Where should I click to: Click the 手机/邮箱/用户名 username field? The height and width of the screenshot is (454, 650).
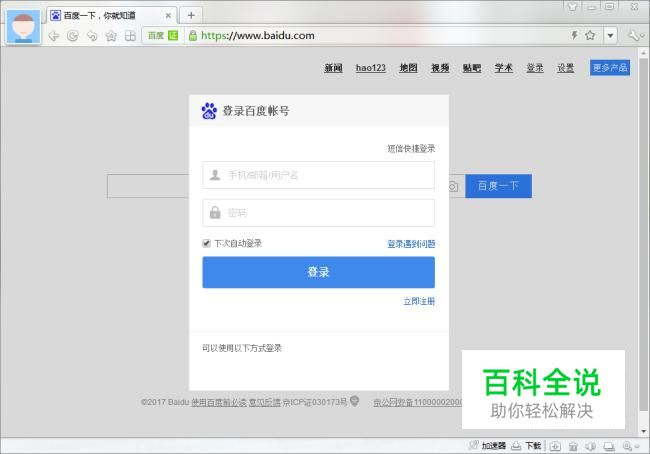318,175
